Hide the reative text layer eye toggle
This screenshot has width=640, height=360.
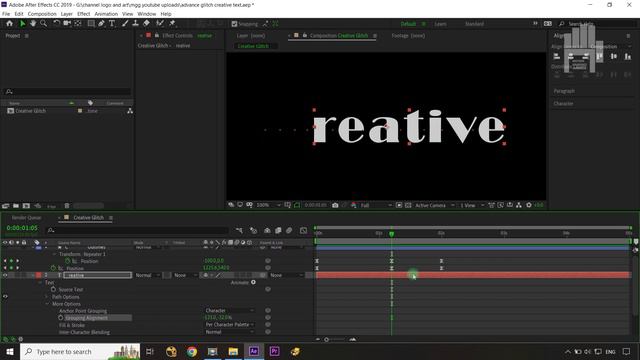click(5, 276)
